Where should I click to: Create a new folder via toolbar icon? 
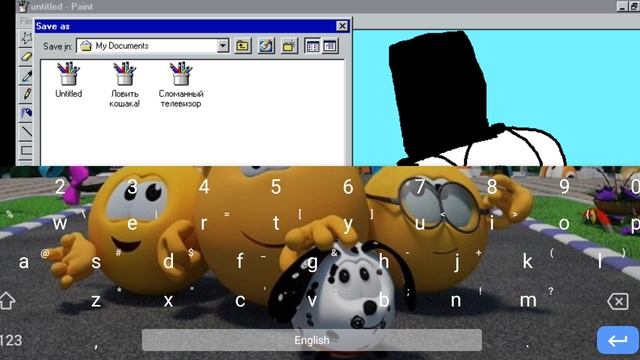click(289, 46)
